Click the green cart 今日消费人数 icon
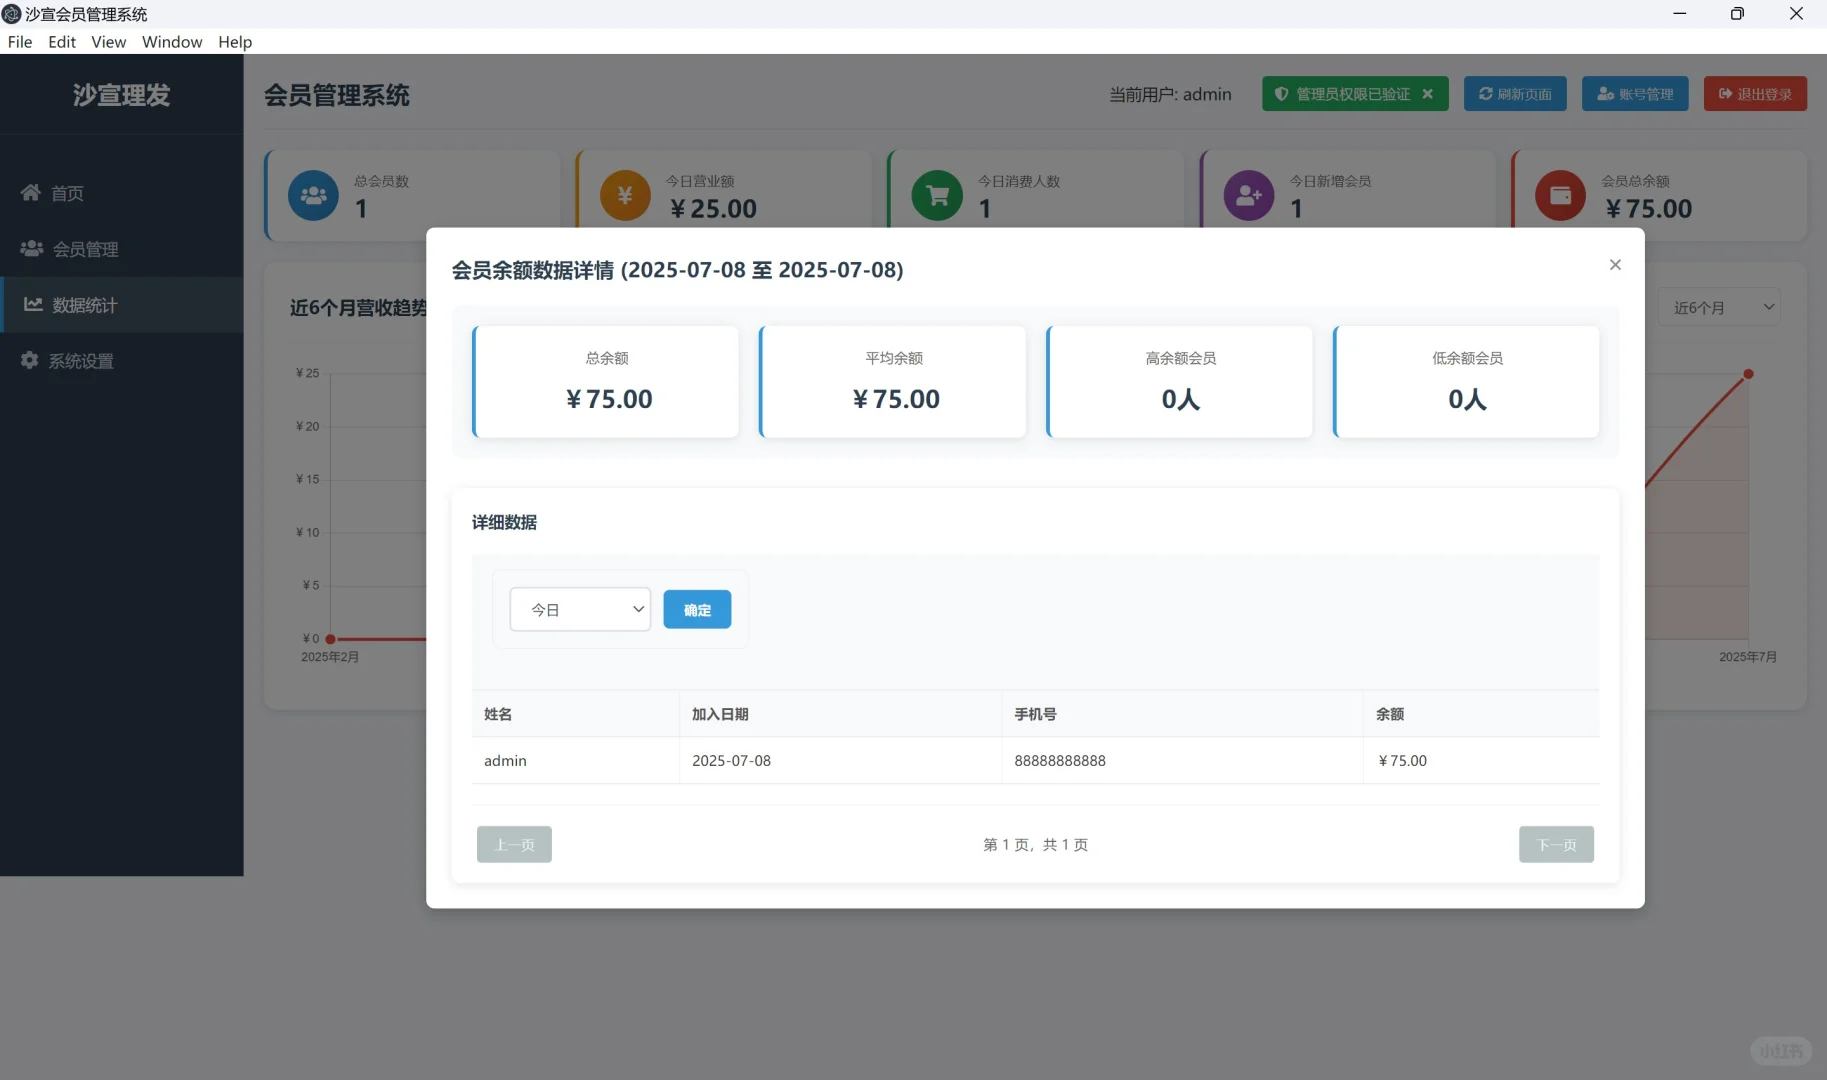Screen dimensions: 1827x1080 [937, 195]
